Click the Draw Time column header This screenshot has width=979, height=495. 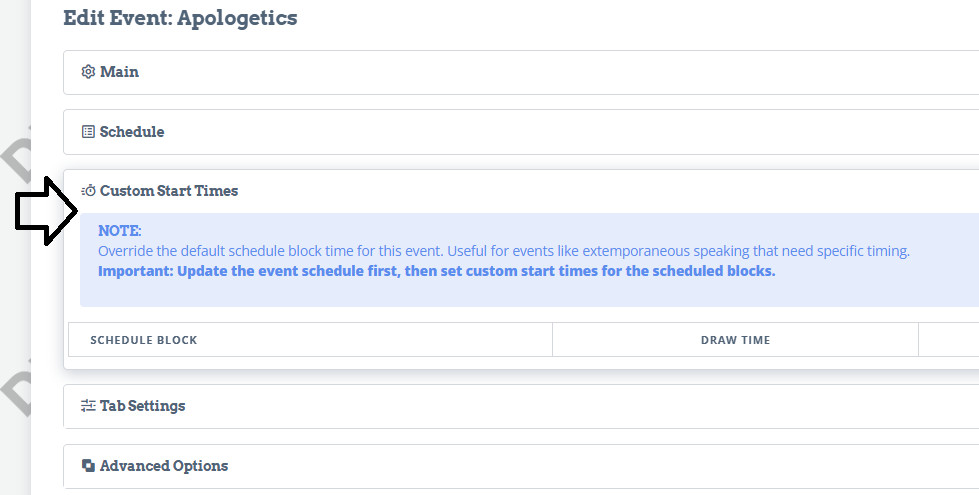pyautogui.click(x=735, y=340)
